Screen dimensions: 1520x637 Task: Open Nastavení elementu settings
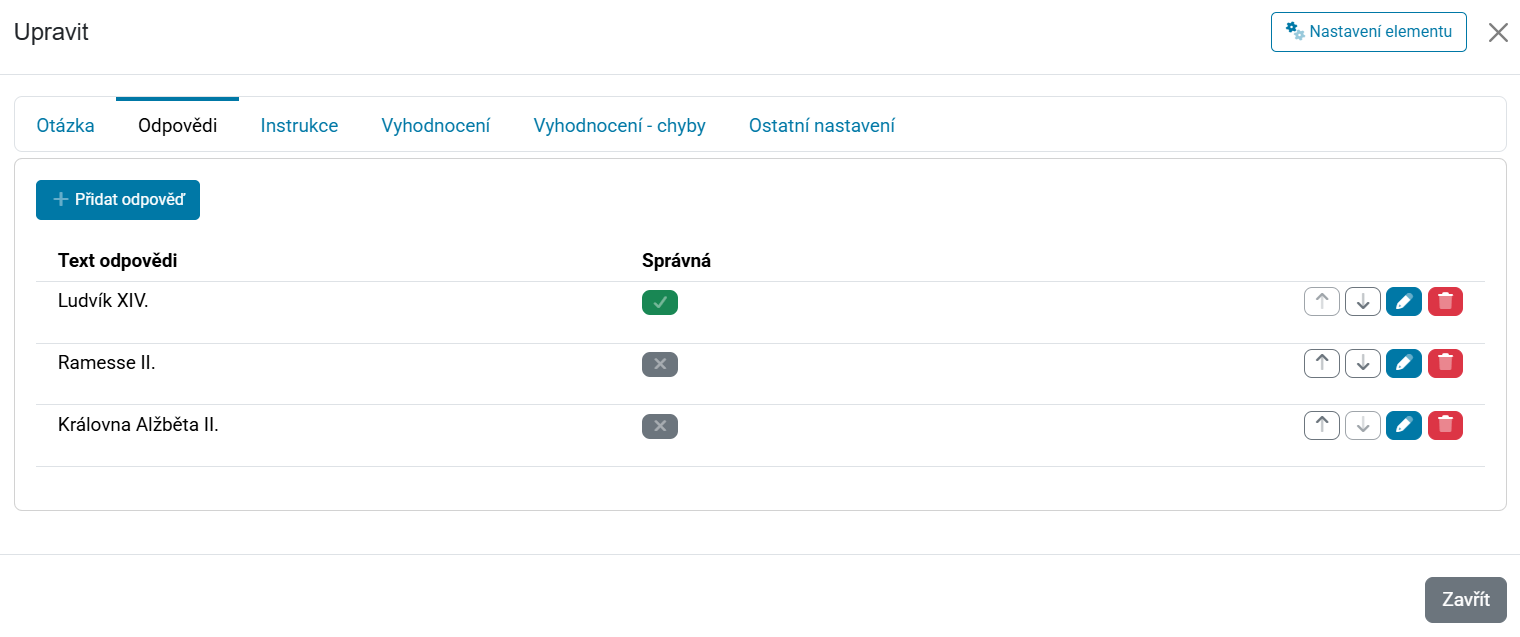tap(1369, 32)
